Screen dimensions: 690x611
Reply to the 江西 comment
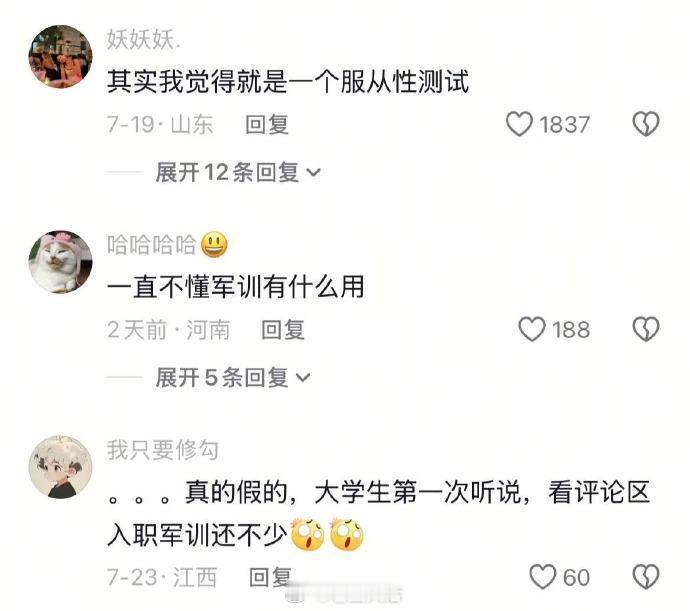click(270, 578)
